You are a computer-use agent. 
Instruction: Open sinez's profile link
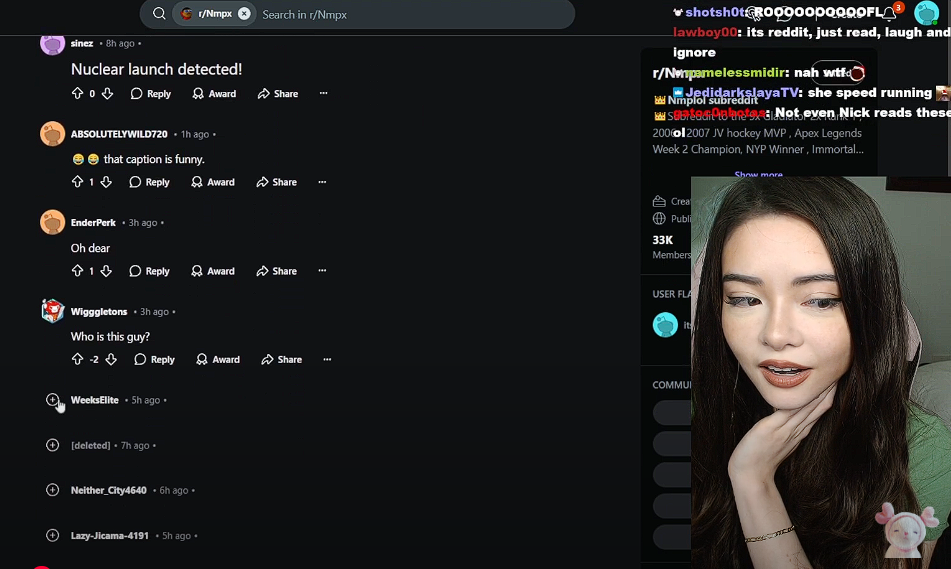coord(82,43)
